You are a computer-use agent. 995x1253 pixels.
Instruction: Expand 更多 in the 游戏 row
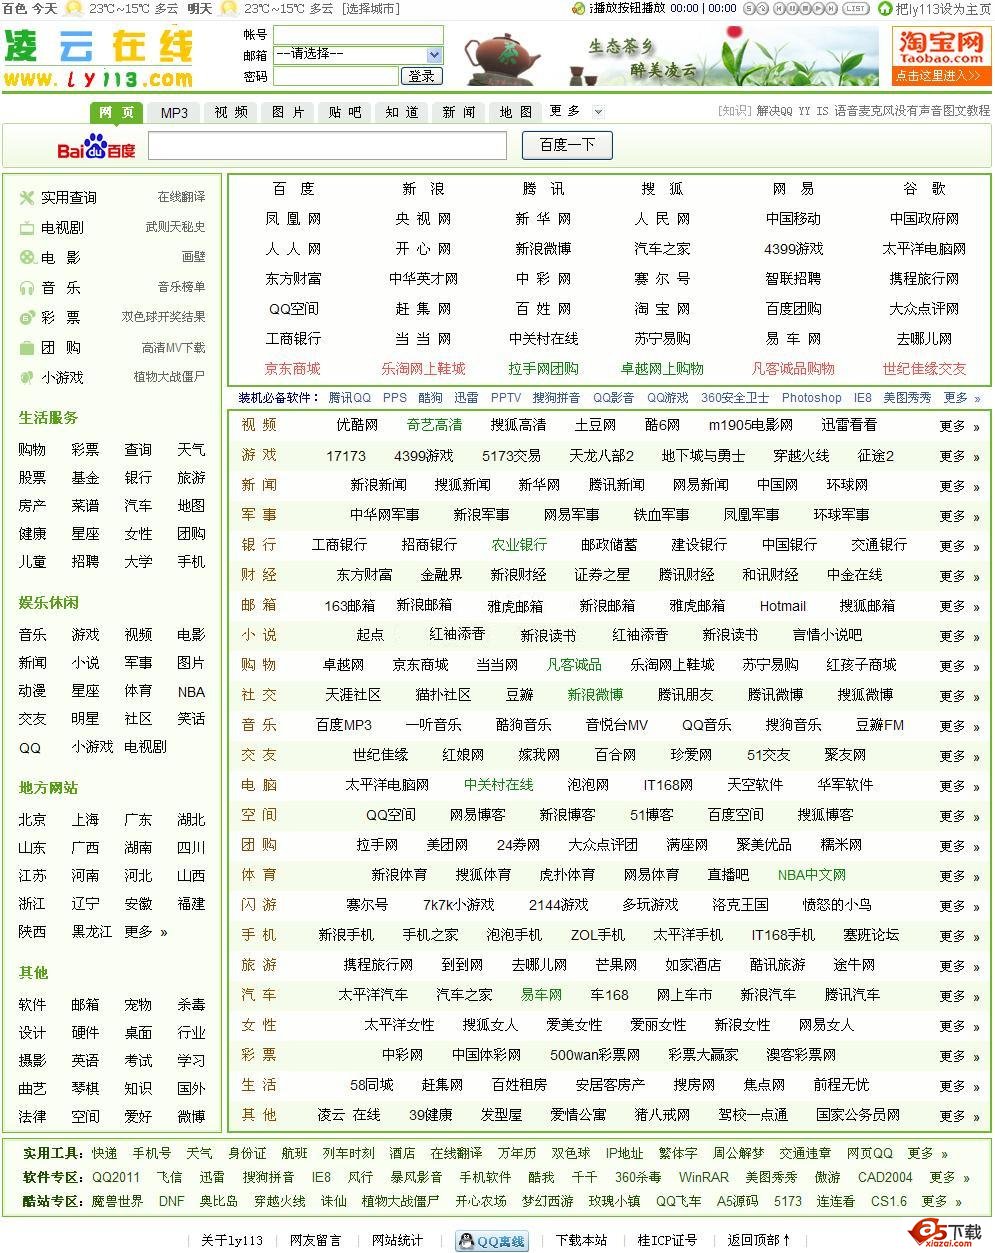[959, 456]
